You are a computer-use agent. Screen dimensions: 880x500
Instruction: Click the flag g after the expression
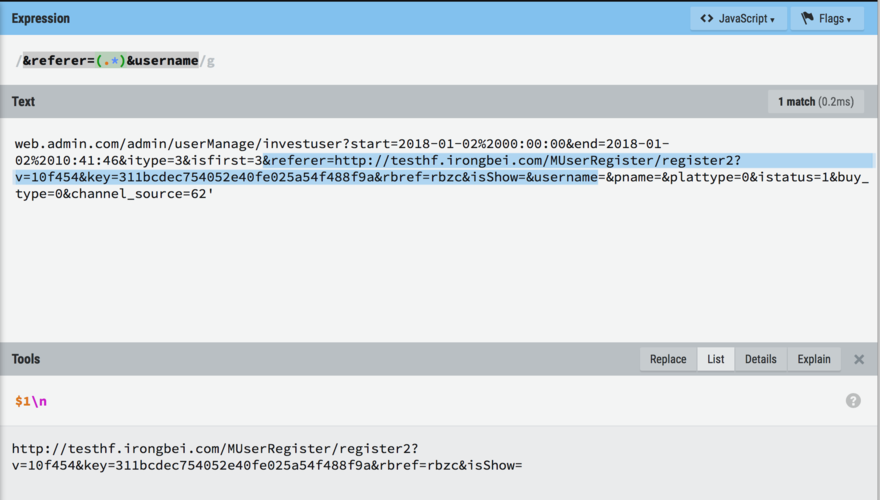[x=210, y=61]
